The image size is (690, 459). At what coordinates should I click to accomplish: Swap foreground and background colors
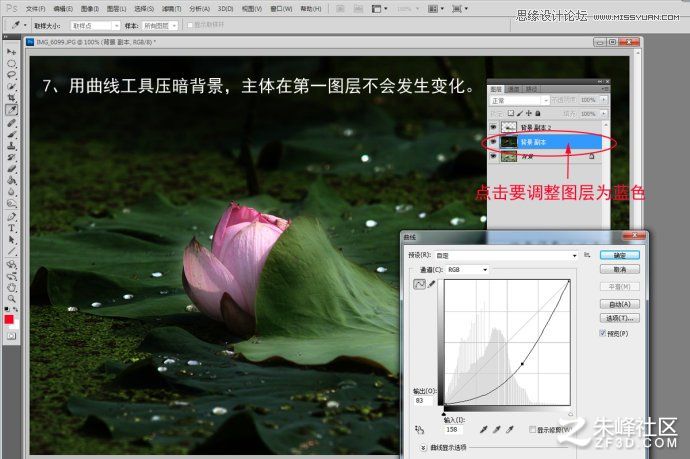coord(15,309)
